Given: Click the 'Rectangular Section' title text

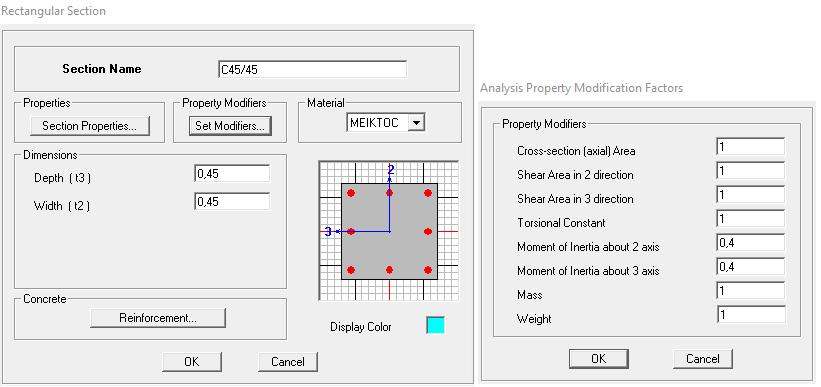Looking at the screenshot, I should pos(53,11).
